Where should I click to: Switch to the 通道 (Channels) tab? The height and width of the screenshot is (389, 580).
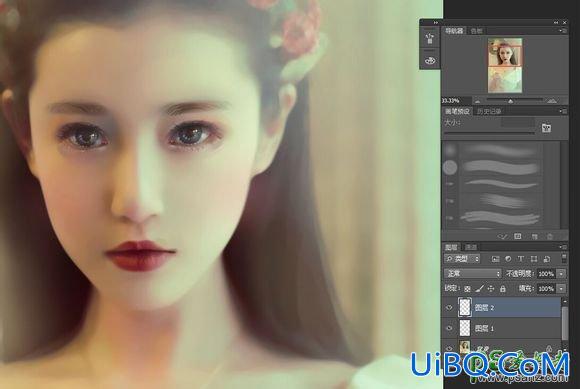tap(471, 247)
